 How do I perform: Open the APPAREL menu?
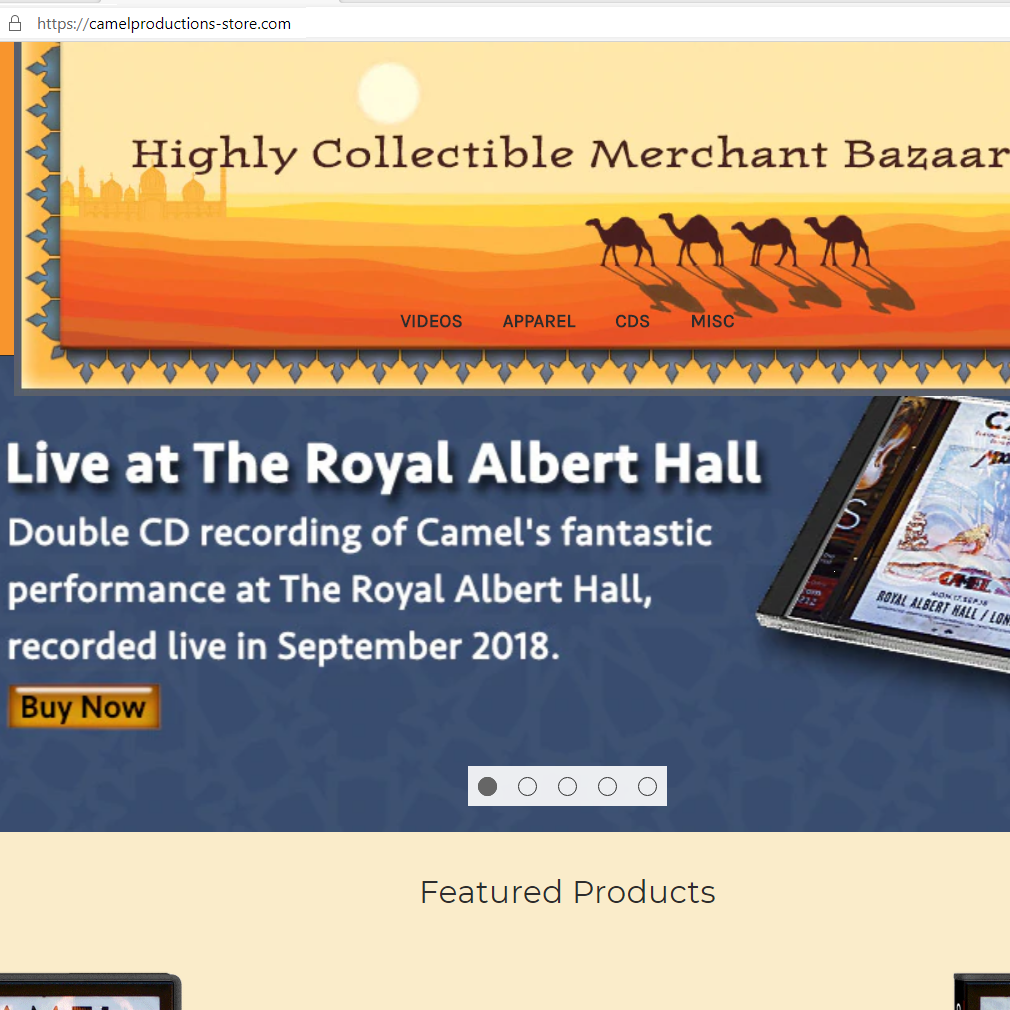coord(538,321)
